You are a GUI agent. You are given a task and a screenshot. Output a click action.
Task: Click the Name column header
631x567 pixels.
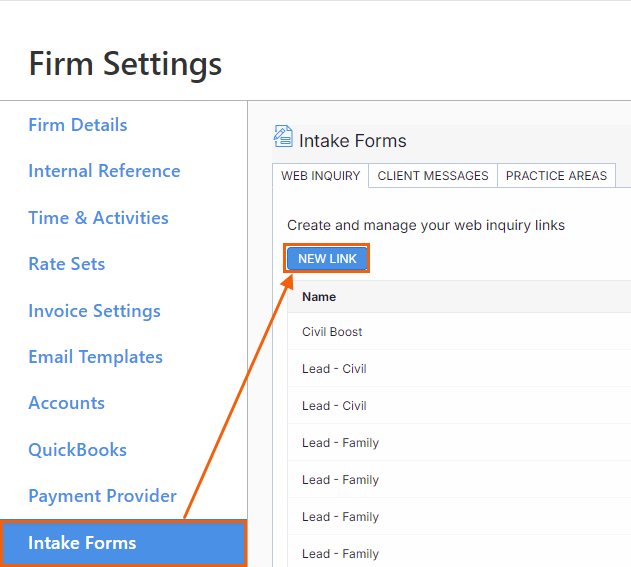[319, 297]
